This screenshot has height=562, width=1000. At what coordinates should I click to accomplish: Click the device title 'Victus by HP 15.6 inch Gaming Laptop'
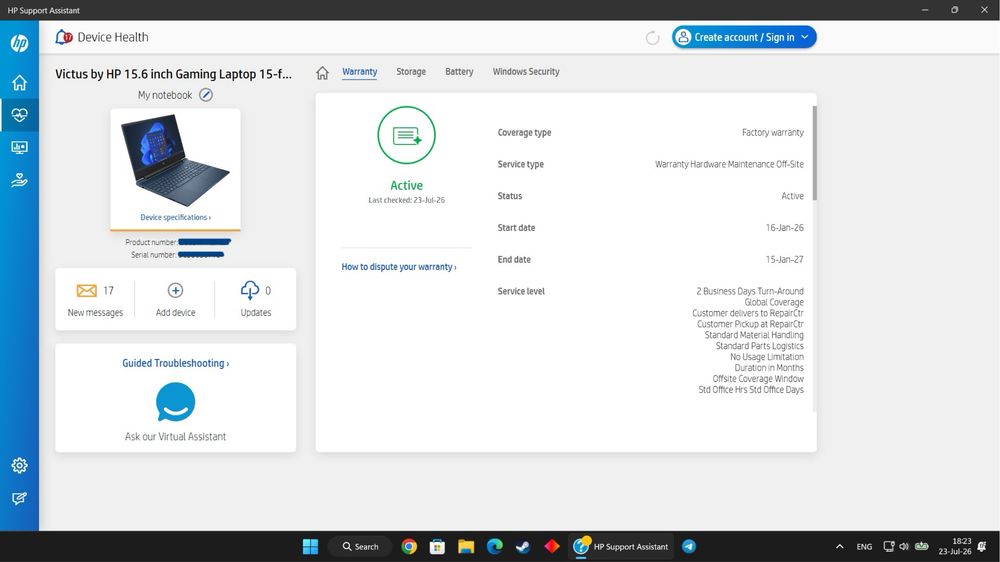click(173, 74)
